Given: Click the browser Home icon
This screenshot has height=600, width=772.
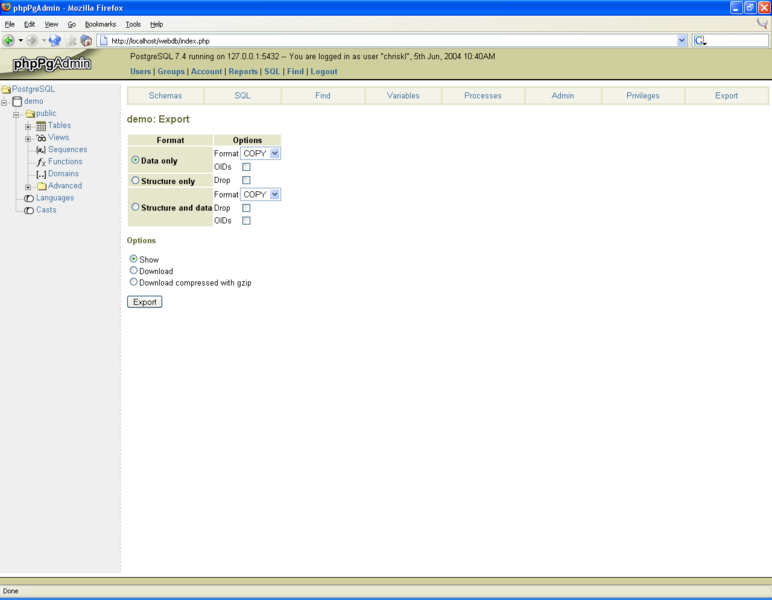Looking at the screenshot, I should (87, 41).
